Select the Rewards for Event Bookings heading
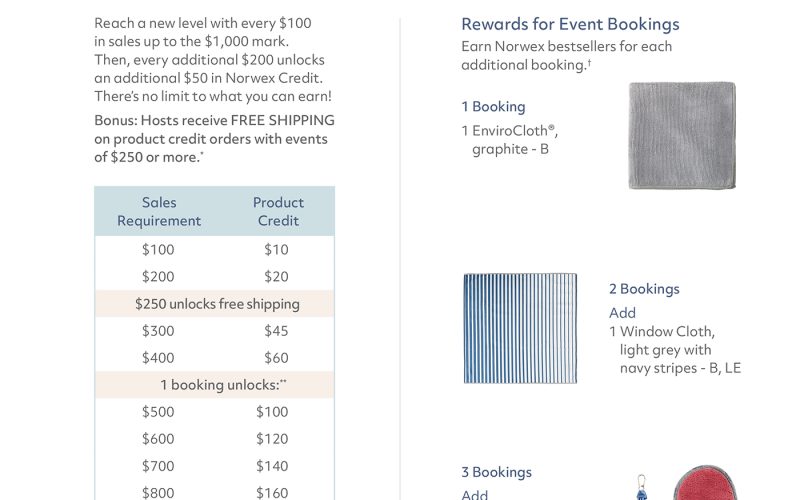The image size is (800, 500). pos(570,24)
